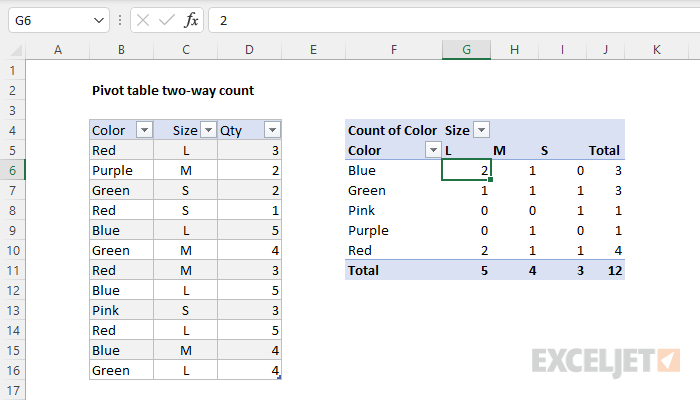Open the pivot table Color filter dropdown
Image resolution: width=700 pixels, height=400 pixels.
[433, 150]
